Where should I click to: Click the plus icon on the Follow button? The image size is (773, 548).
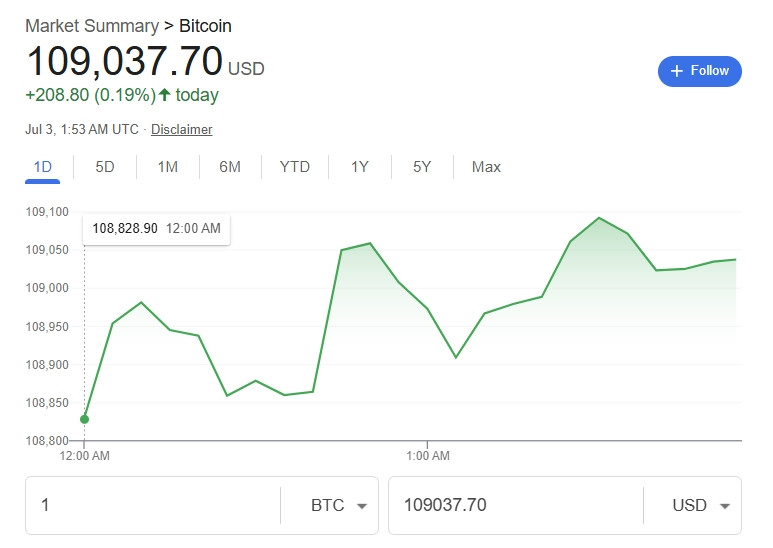[677, 71]
